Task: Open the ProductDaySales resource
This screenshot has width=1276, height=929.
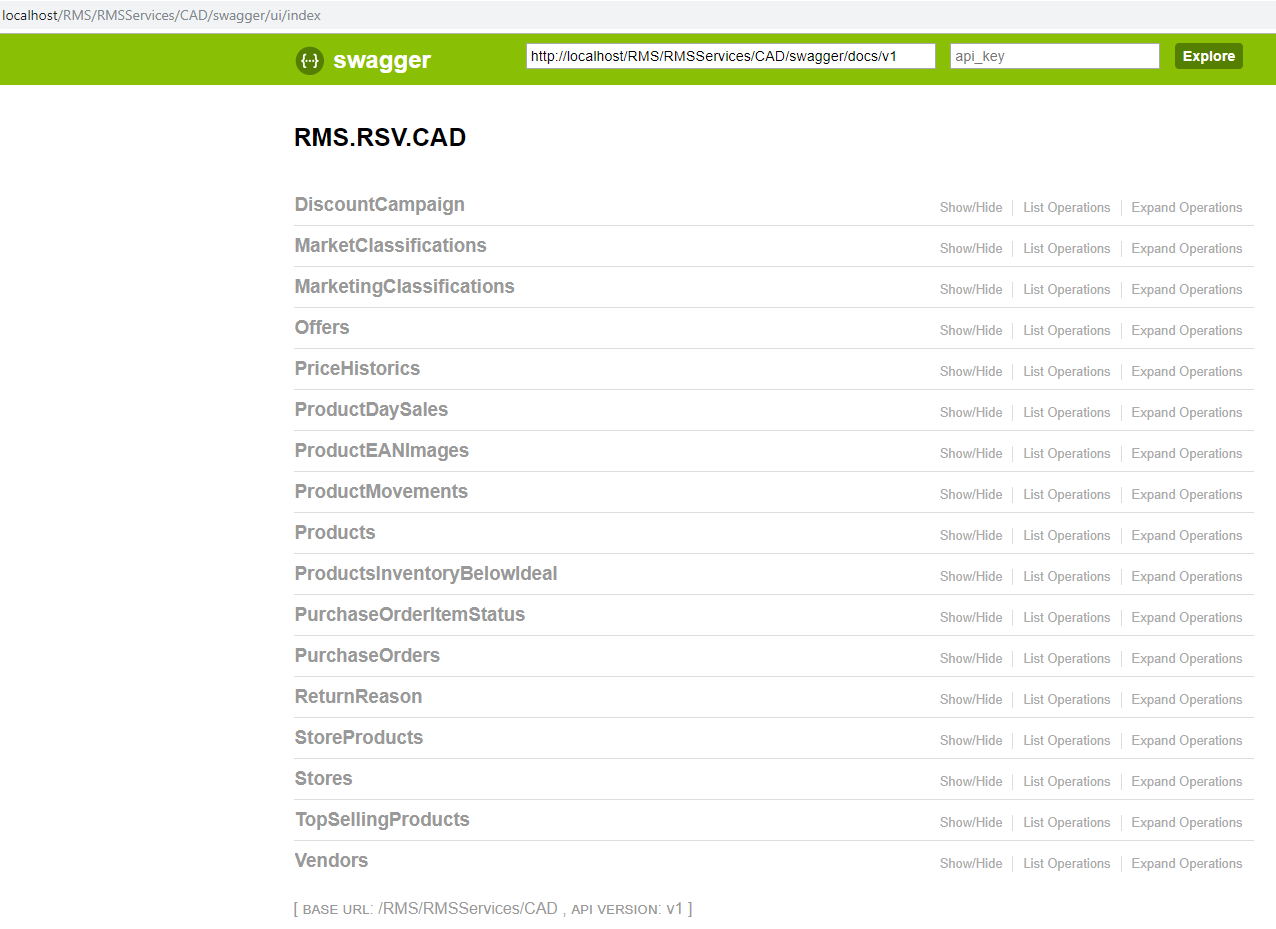Action: click(371, 409)
